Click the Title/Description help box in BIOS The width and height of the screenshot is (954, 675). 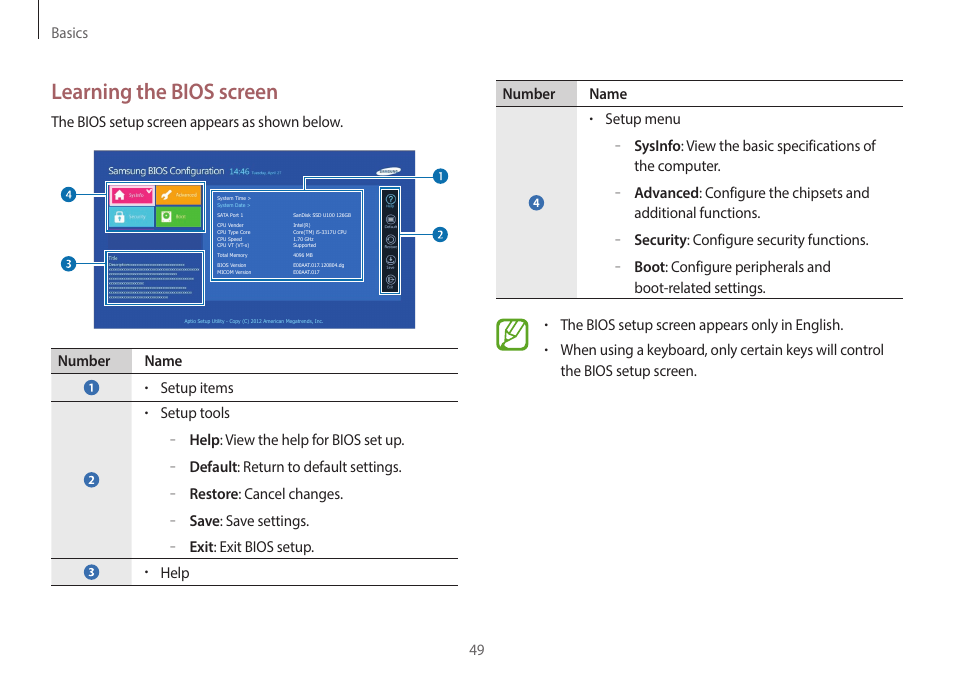(155, 278)
